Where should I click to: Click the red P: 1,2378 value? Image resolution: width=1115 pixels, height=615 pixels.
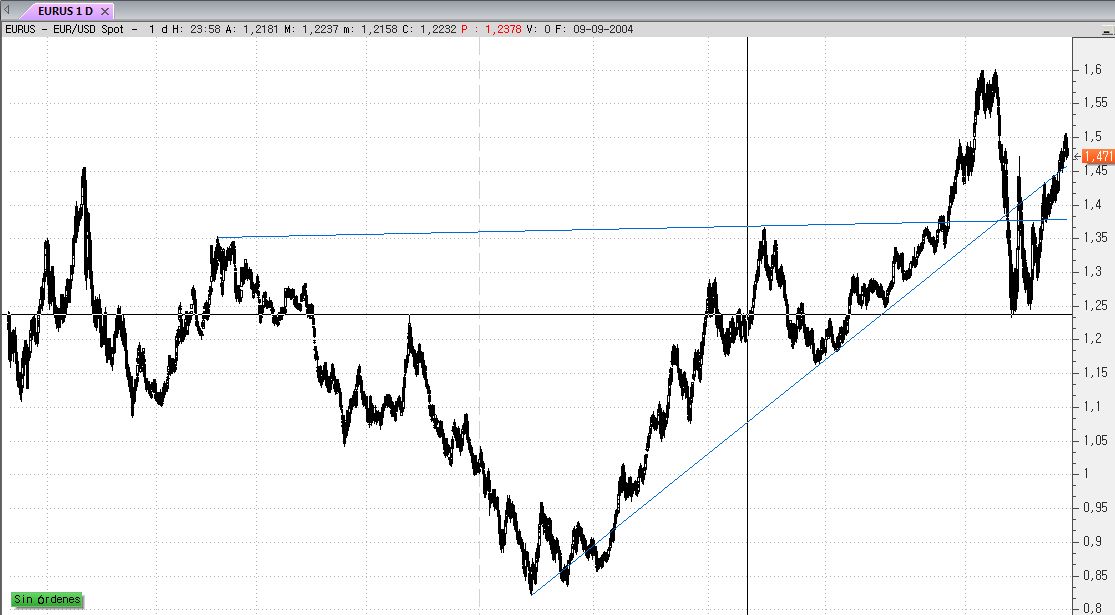(x=491, y=29)
